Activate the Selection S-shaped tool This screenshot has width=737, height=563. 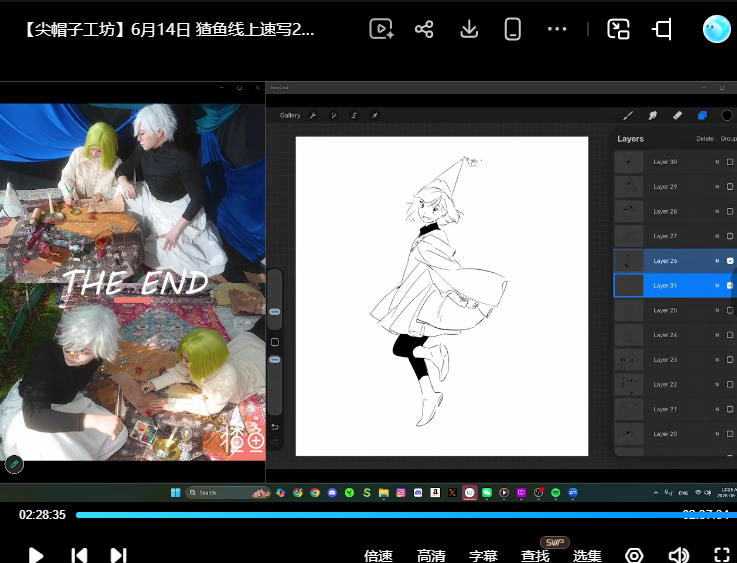(x=354, y=115)
